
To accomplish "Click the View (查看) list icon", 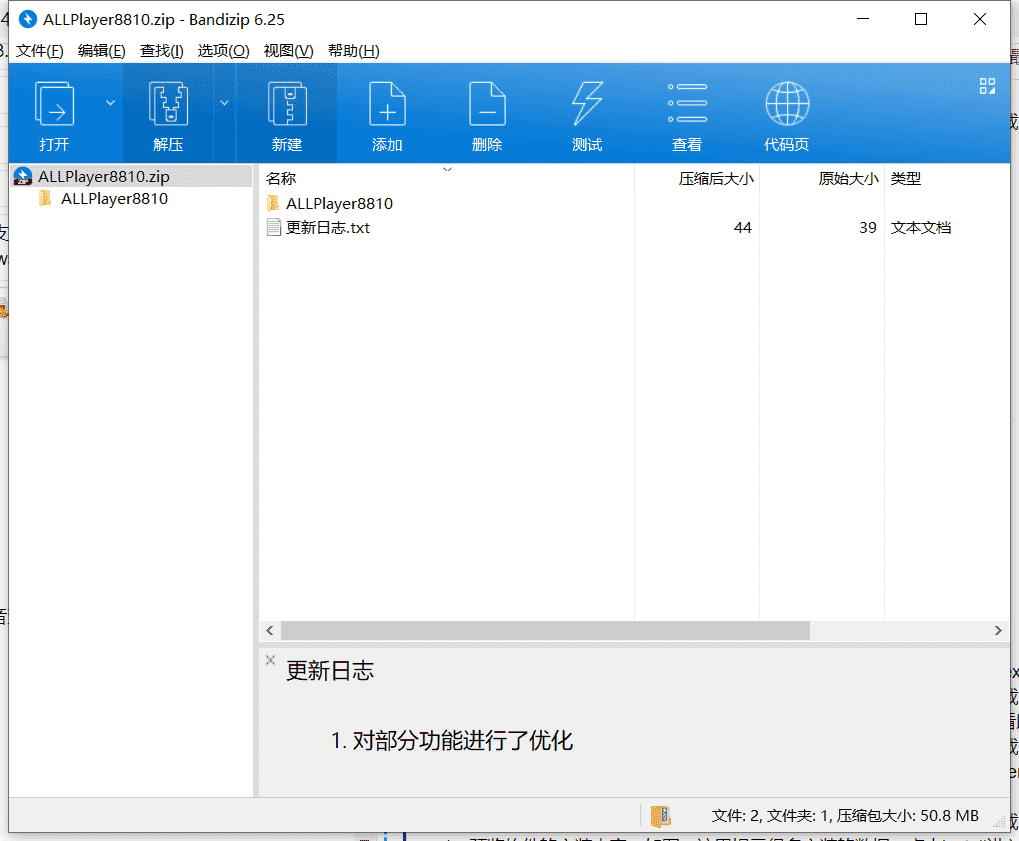I will coord(688,103).
